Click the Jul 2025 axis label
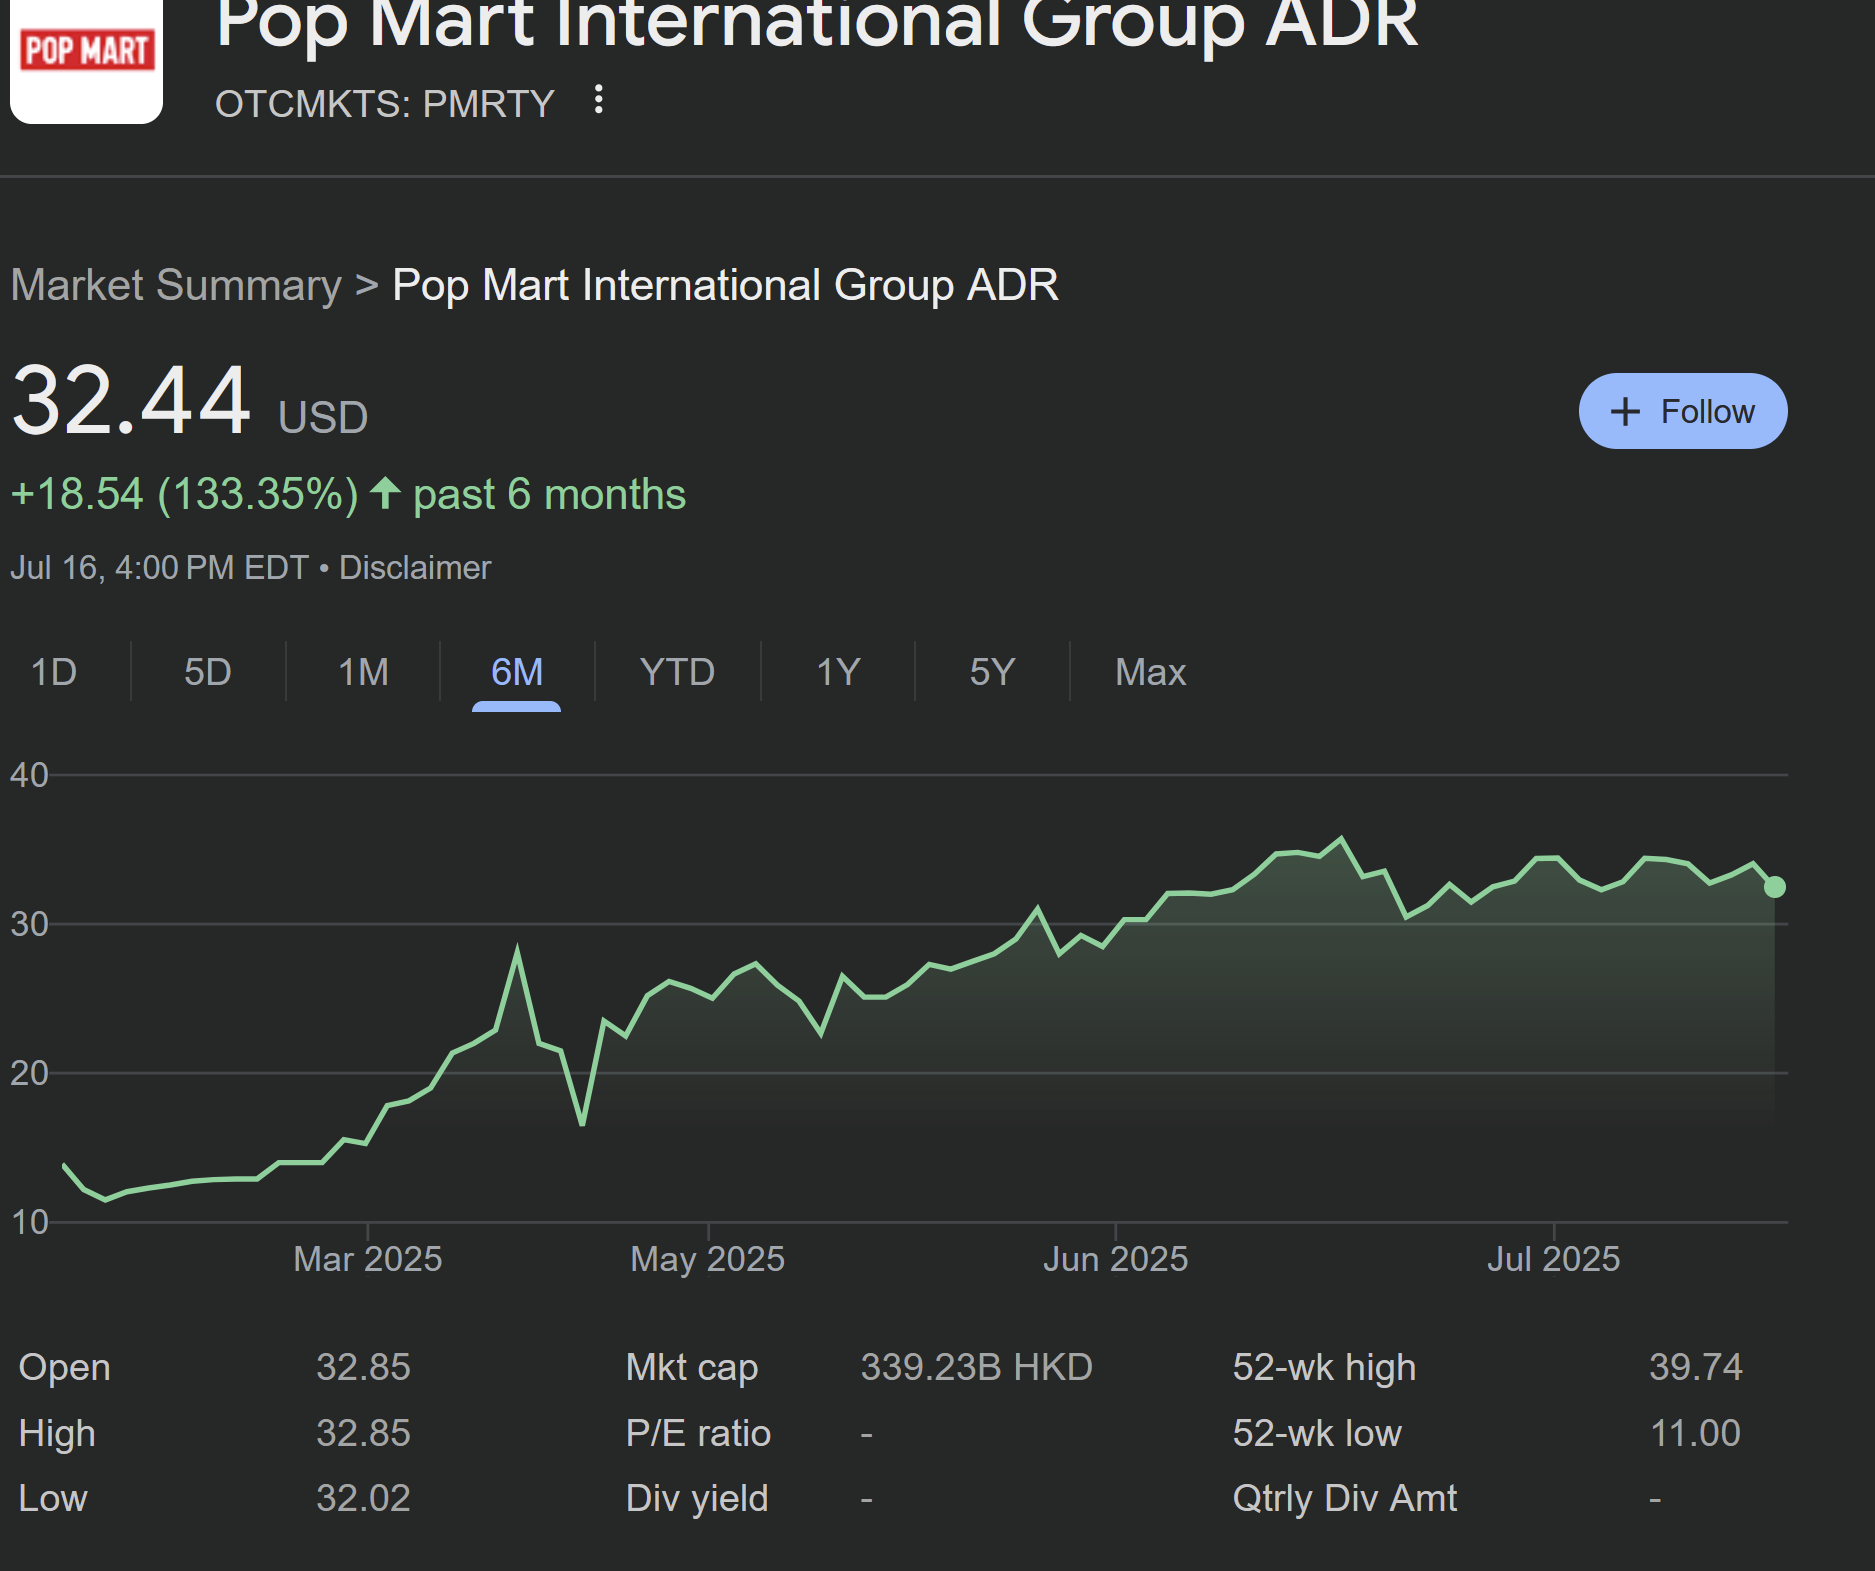This screenshot has width=1875, height=1571. tap(1554, 1259)
